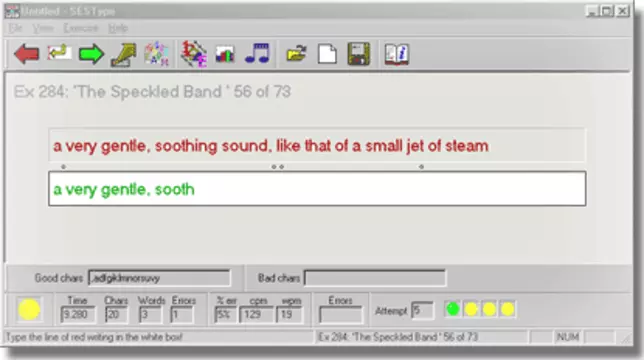Screen dimensions: 644x360
Task: Click the scattered colorful letters icon
Action: (x=156, y=54)
